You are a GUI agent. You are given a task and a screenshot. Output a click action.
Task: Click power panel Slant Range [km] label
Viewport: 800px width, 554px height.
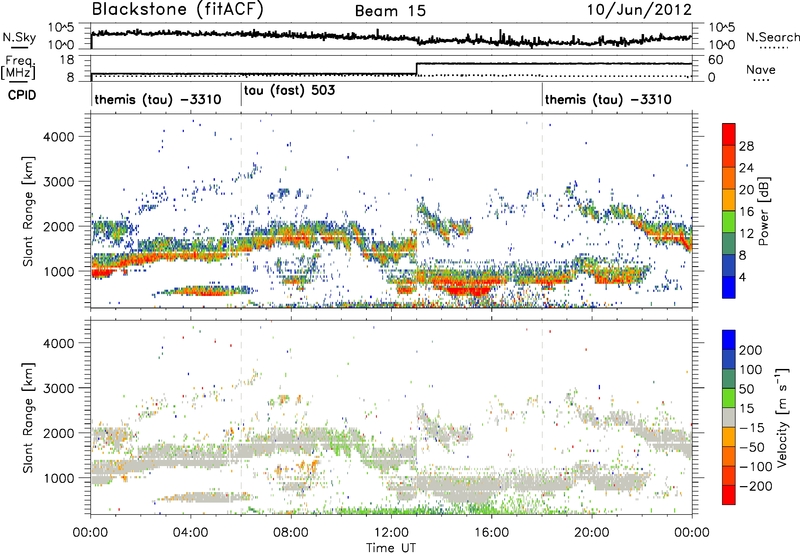click(28, 212)
